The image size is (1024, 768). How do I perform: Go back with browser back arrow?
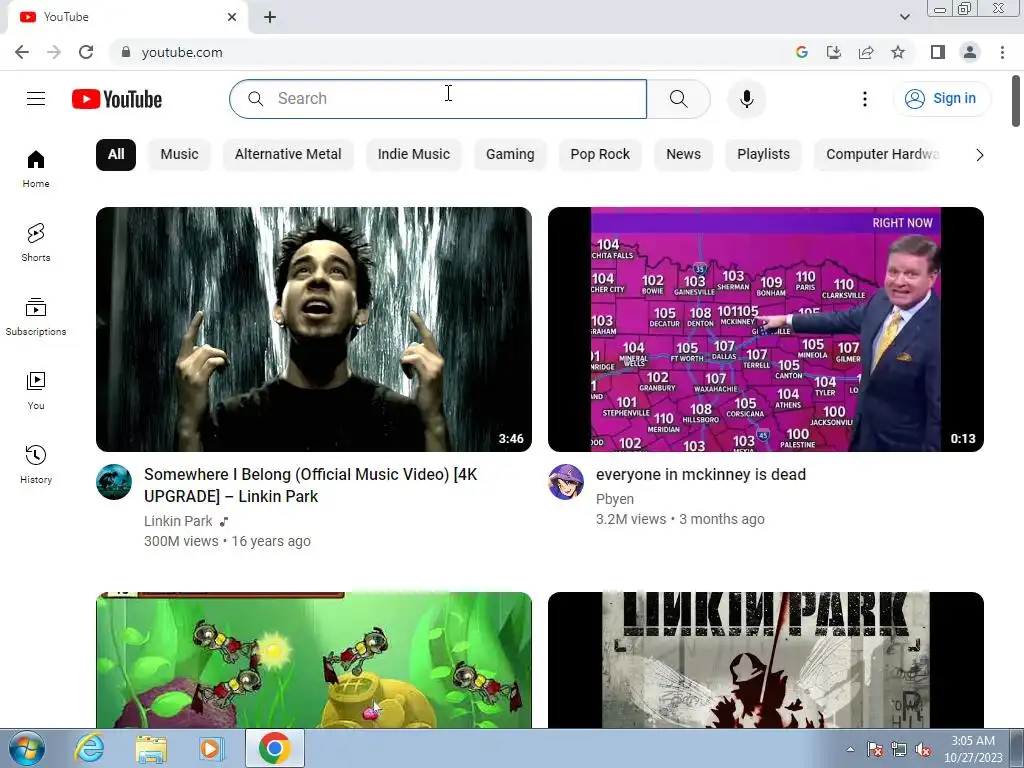pyautogui.click(x=22, y=52)
